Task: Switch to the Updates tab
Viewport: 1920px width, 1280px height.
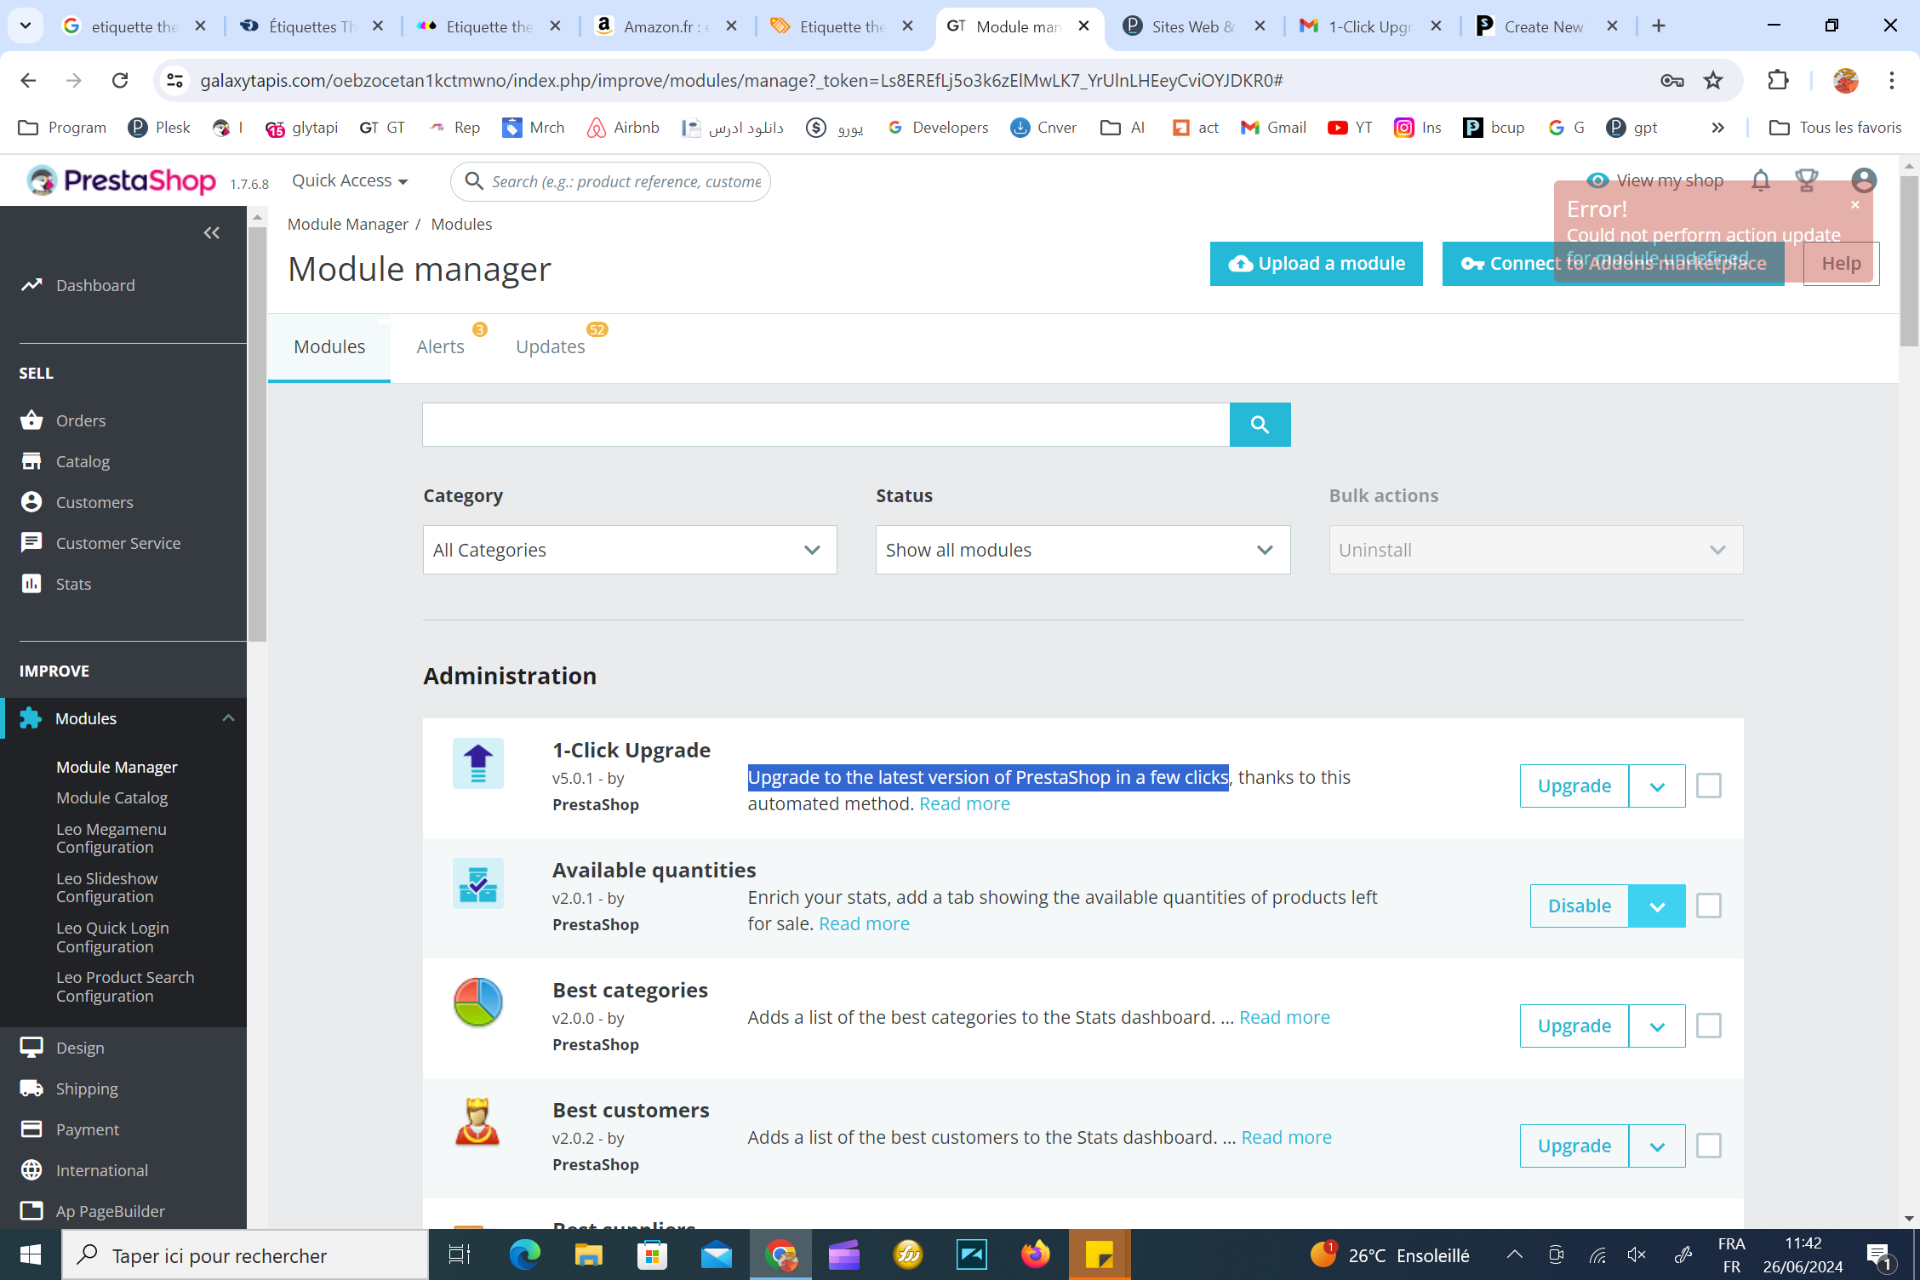Action: click(550, 347)
